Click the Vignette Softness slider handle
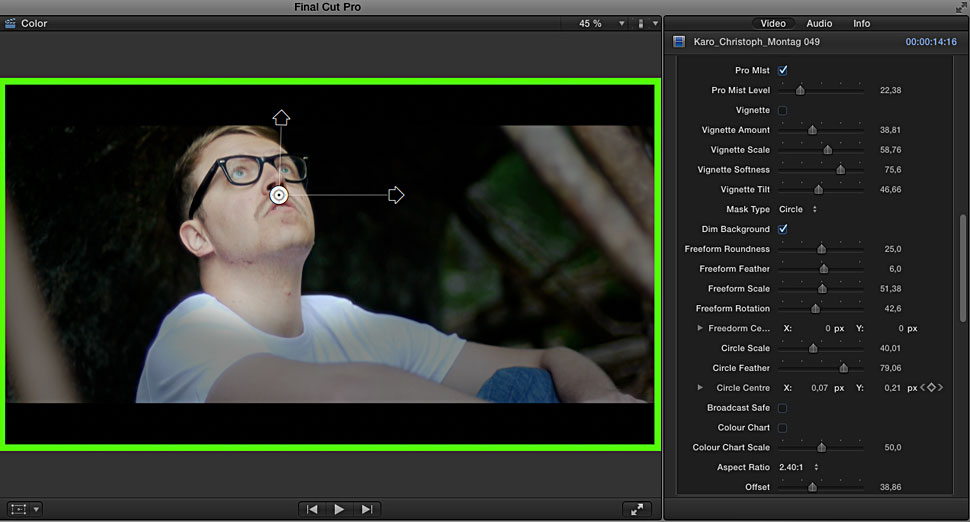970x522 pixels. tap(840, 170)
